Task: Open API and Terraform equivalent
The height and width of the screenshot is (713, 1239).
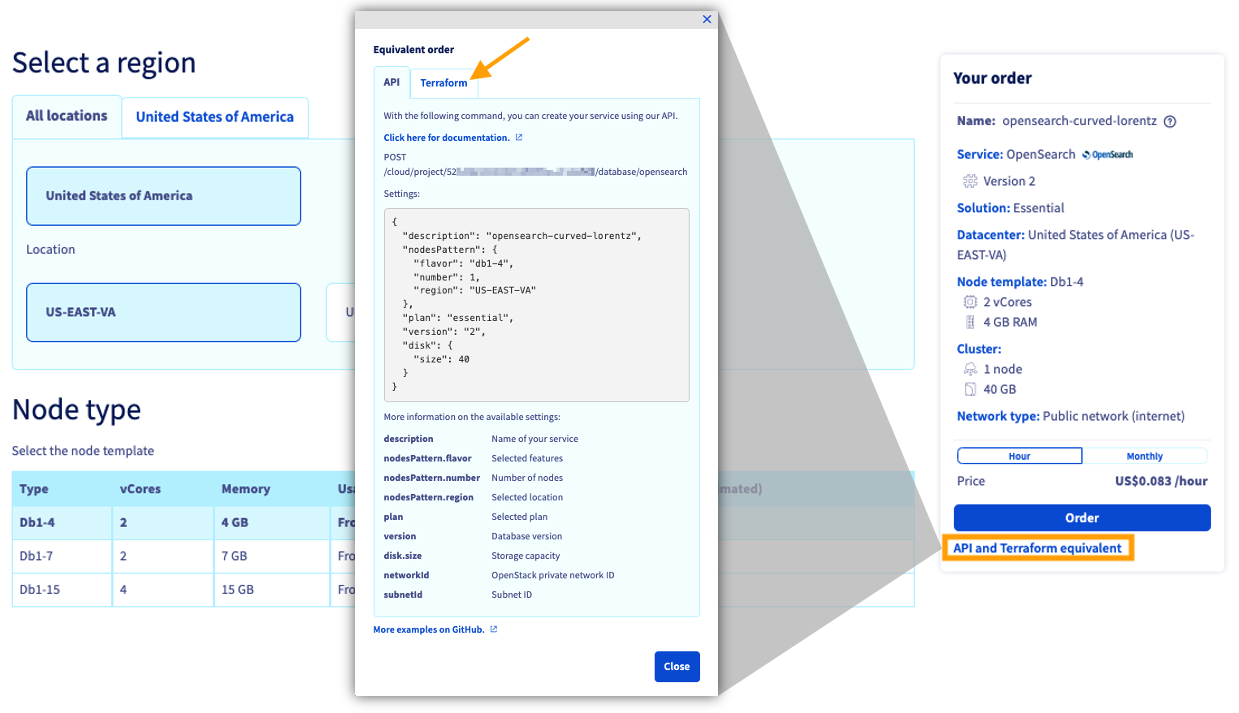Action: point(1038,548)
